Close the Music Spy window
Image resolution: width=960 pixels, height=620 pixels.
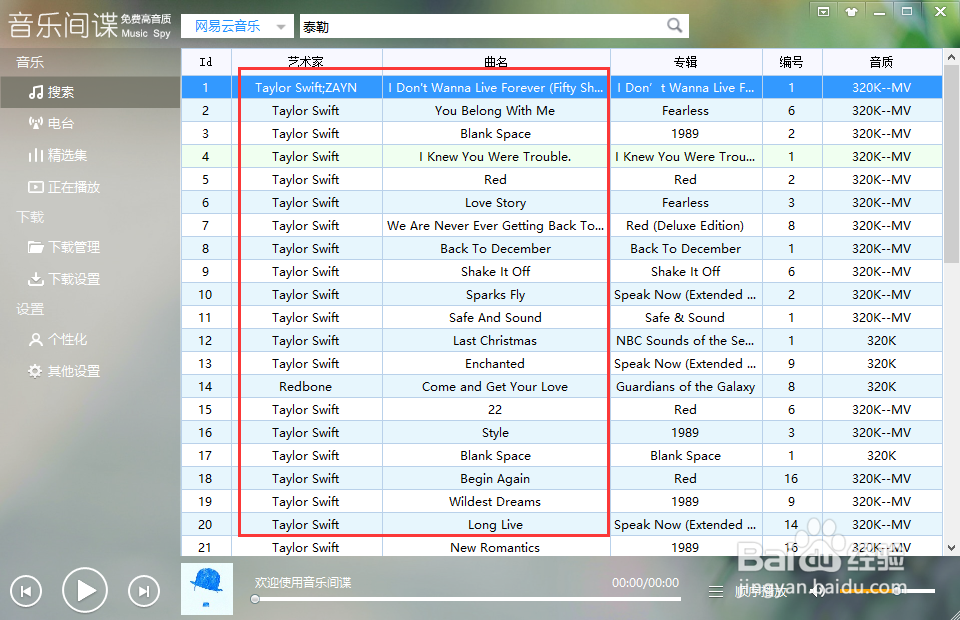940,12
